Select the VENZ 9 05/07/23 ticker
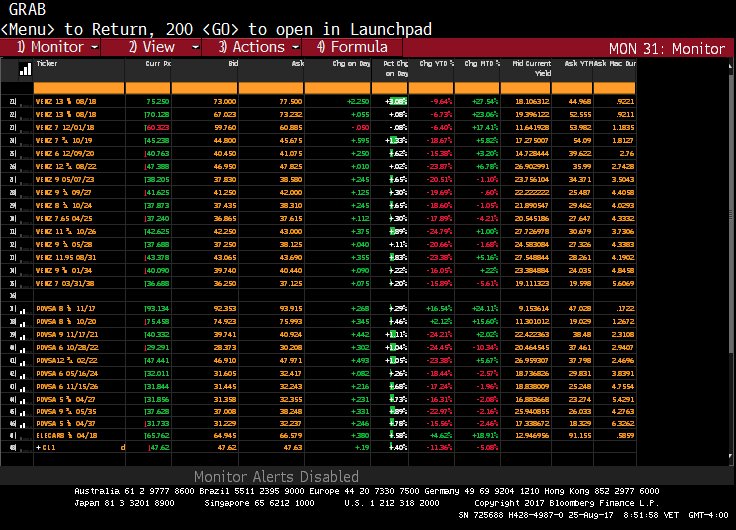Image resolution: width=736 pixels, height=530 pixels. (65, 180)
